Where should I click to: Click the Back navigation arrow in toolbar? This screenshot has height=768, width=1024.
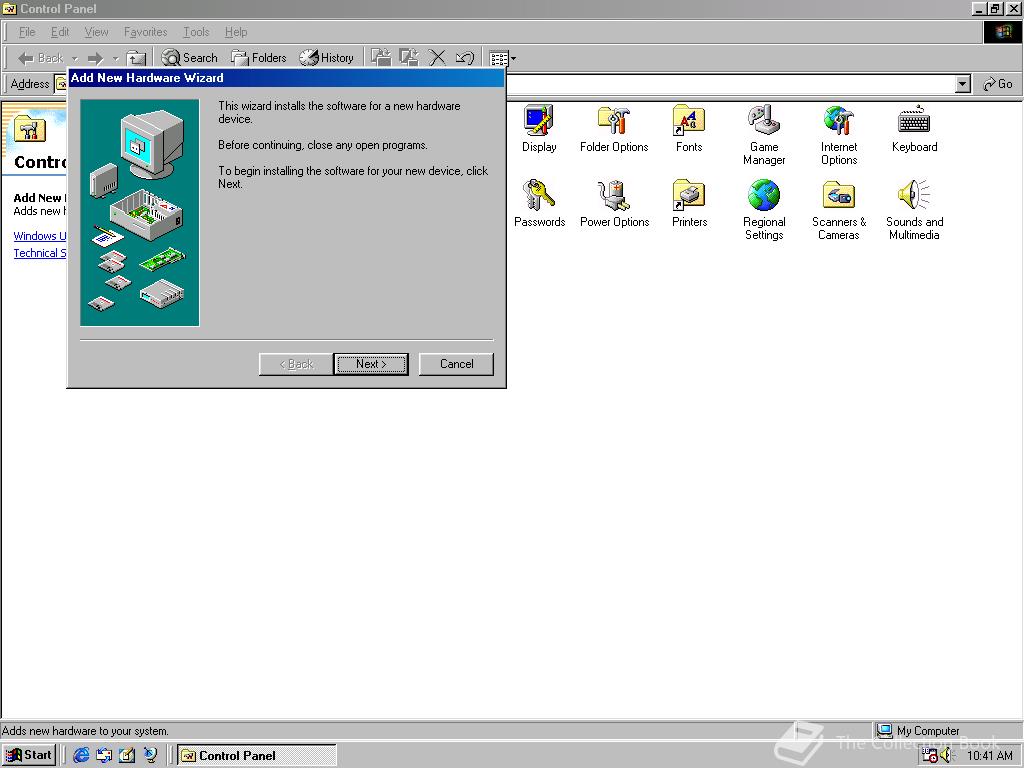40,58
